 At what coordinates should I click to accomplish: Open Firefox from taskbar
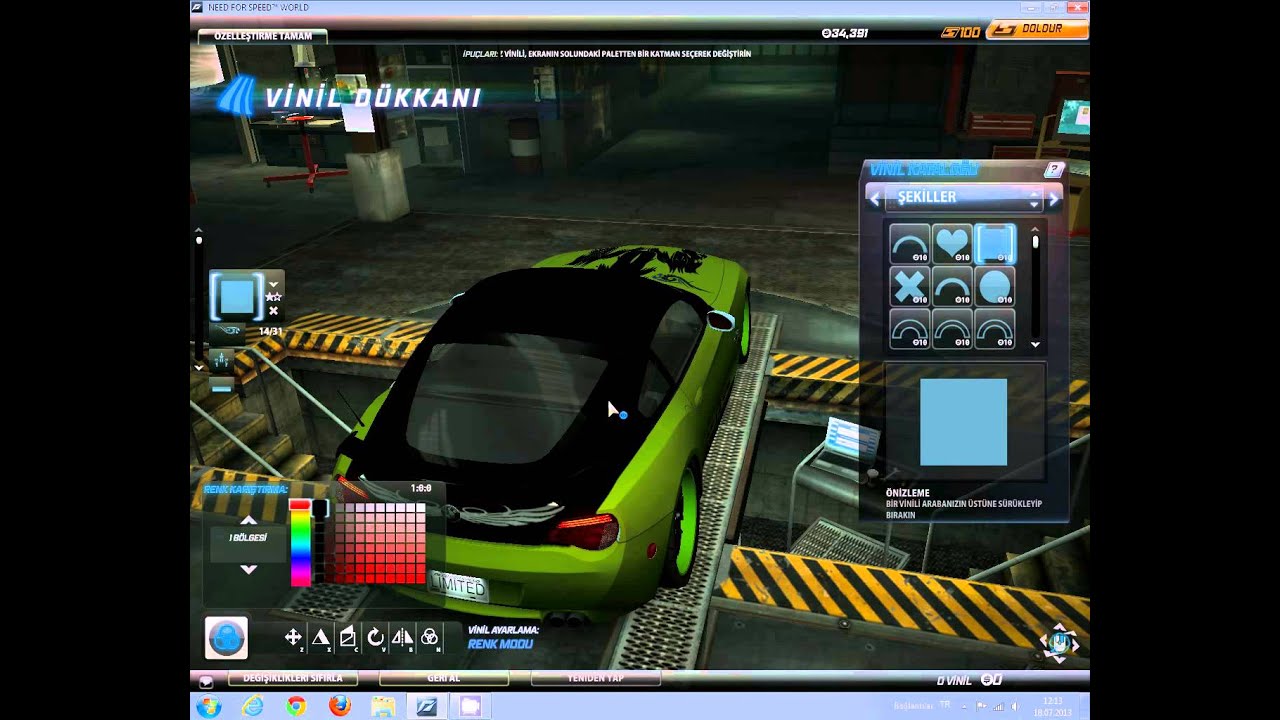click(x=340, y=706)
